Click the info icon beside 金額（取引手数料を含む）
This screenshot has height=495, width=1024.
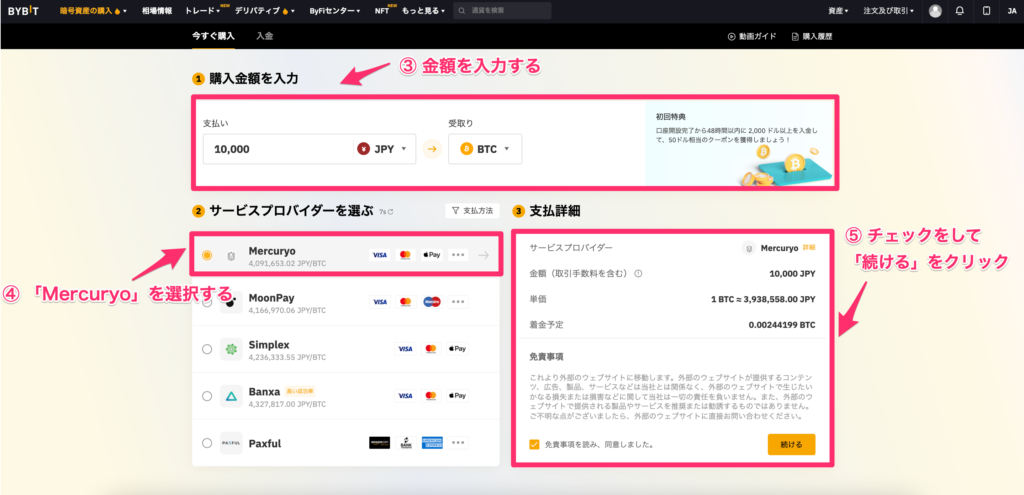[x=638, y=272]
